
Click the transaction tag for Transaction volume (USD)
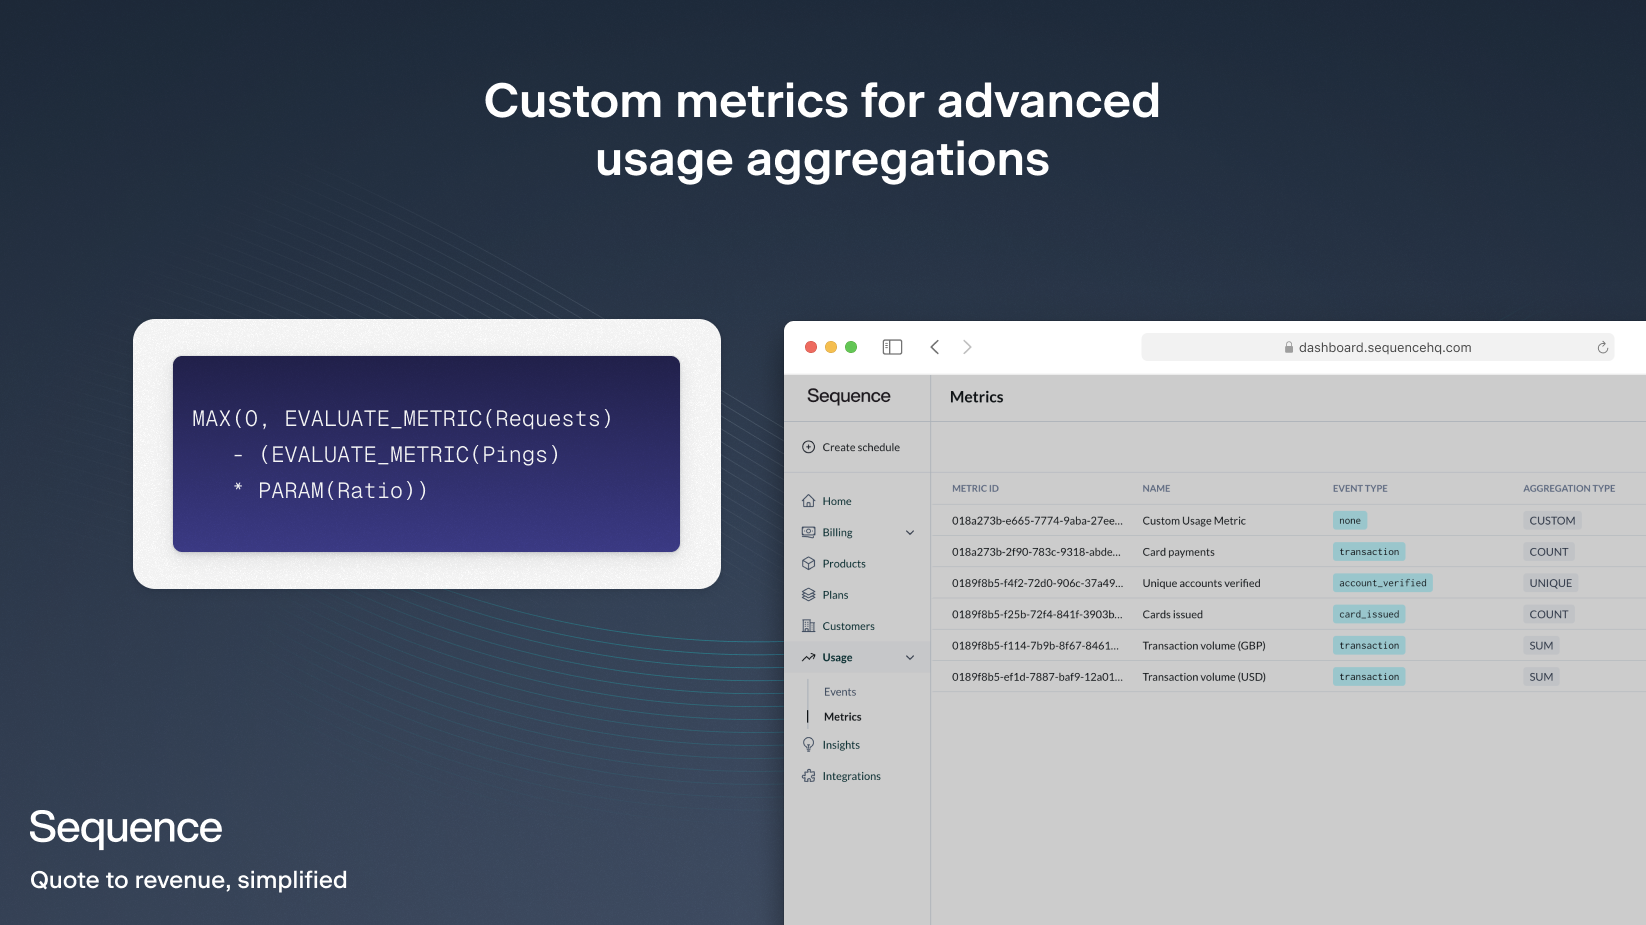pyautogui.click(x=1369, y=676)
